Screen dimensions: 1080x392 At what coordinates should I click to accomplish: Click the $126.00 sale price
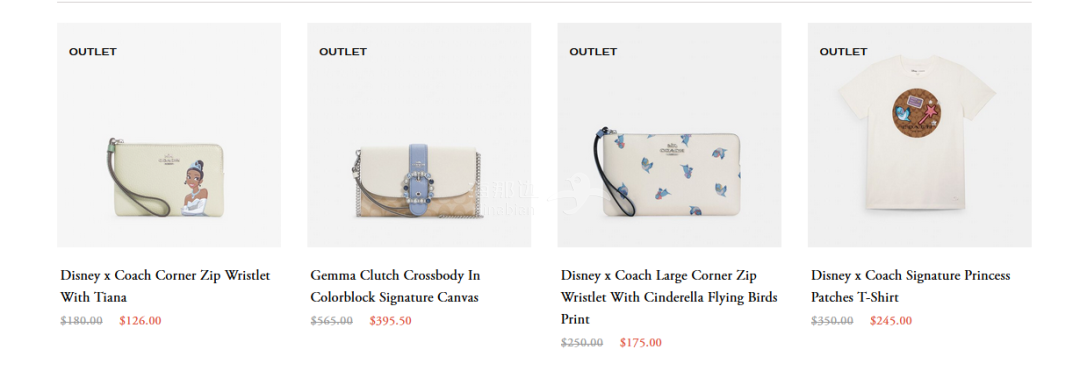pos(141,320)
